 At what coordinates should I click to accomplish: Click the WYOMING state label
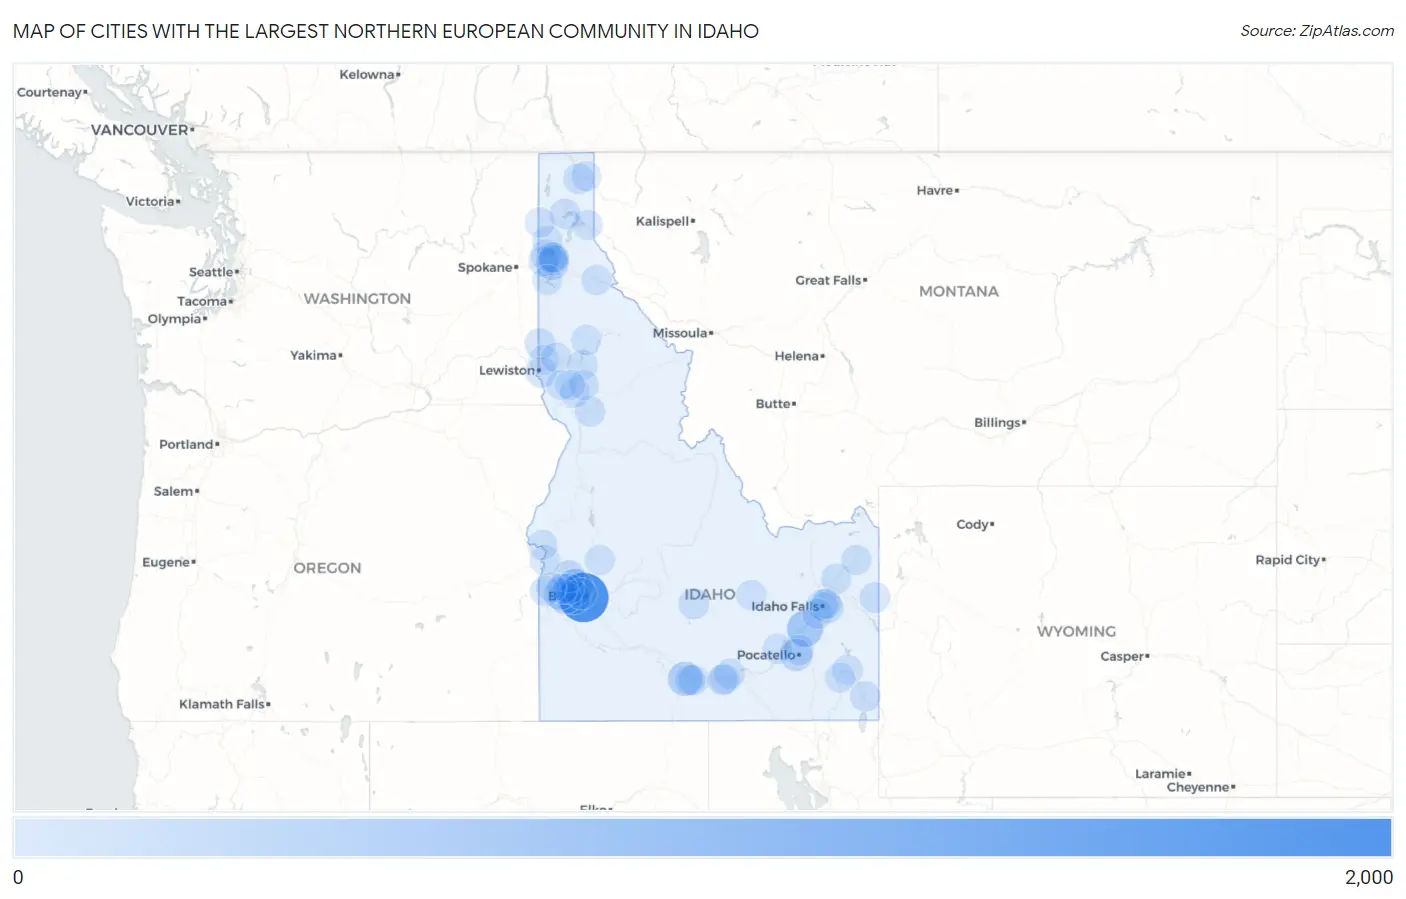(x=1076, y=631)
